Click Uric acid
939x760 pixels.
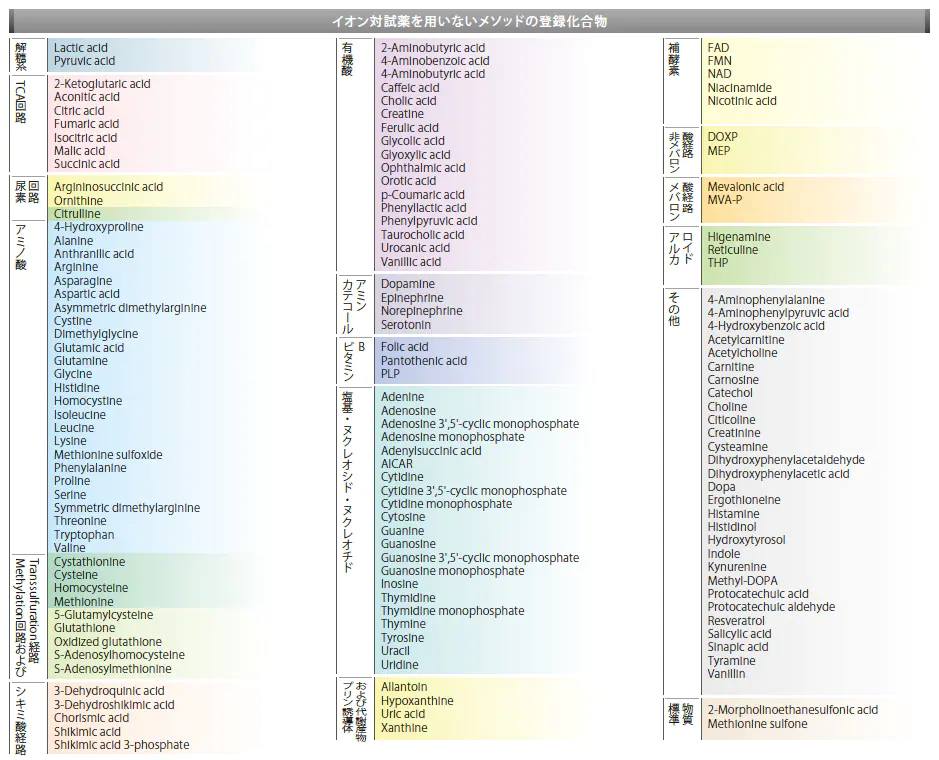click(x=403, y=714)
